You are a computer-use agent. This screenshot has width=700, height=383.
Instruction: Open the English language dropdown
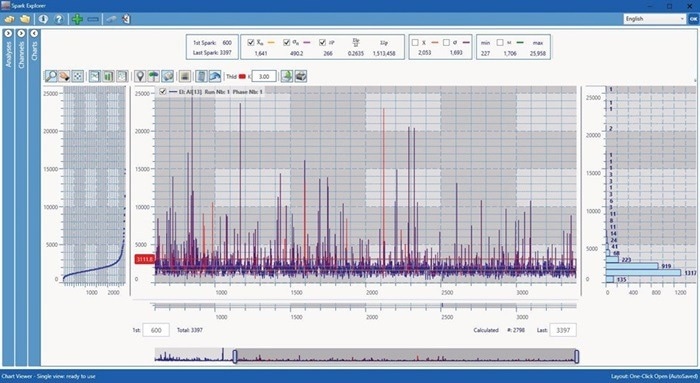point(654,19)
